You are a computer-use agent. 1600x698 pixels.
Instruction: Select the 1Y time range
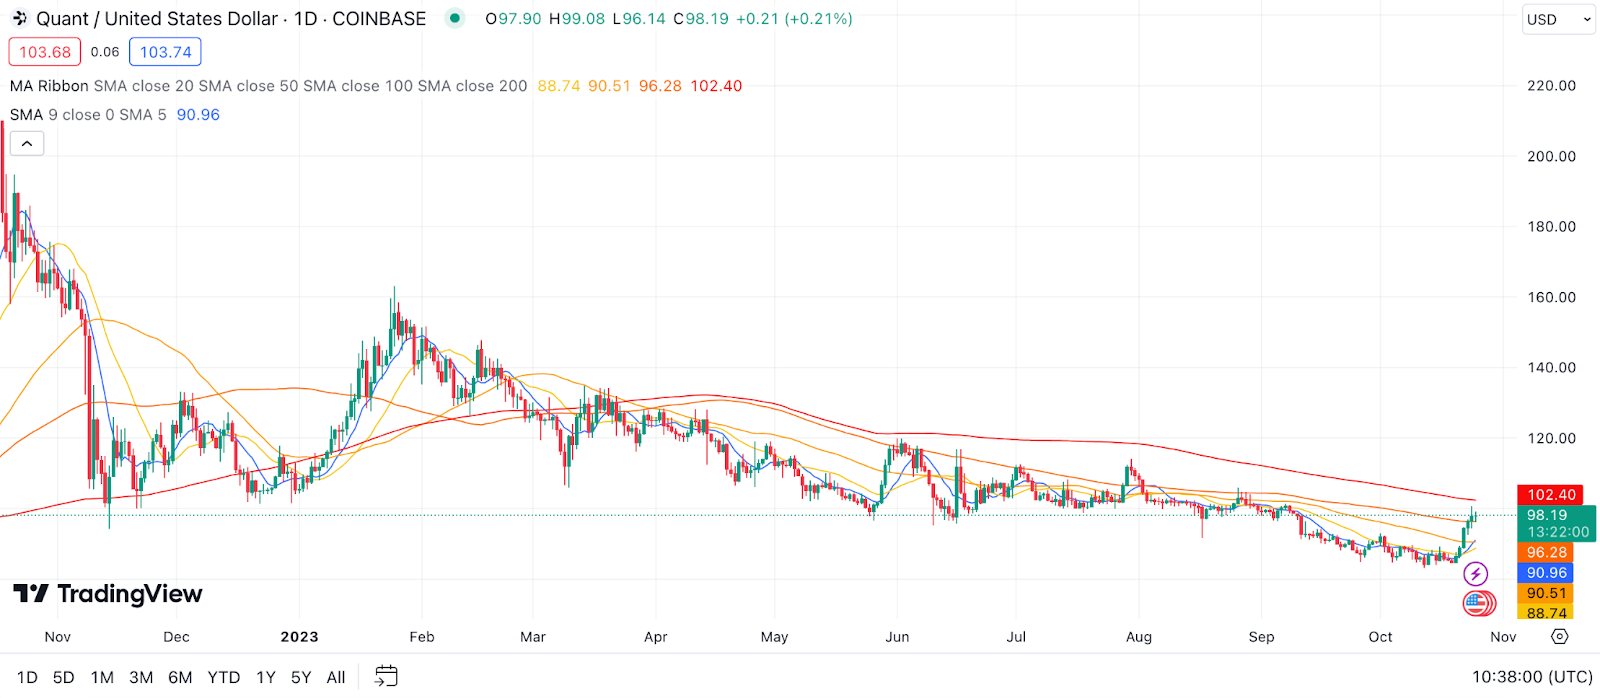pyautogui.click(x=265, y=677)
